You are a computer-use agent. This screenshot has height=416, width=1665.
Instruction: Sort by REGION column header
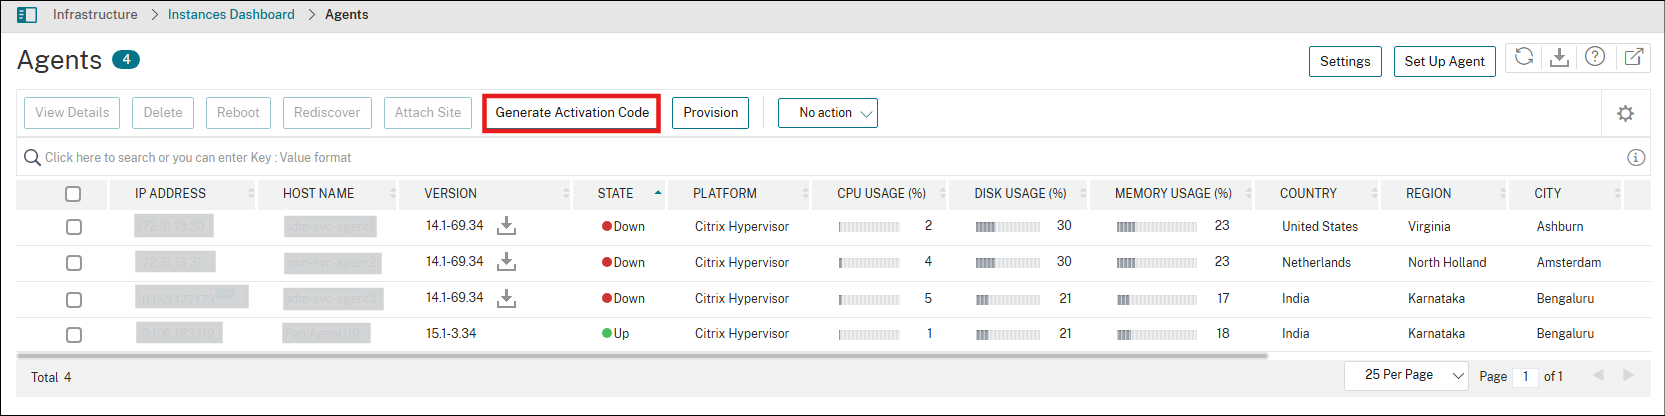(1429, 193)
